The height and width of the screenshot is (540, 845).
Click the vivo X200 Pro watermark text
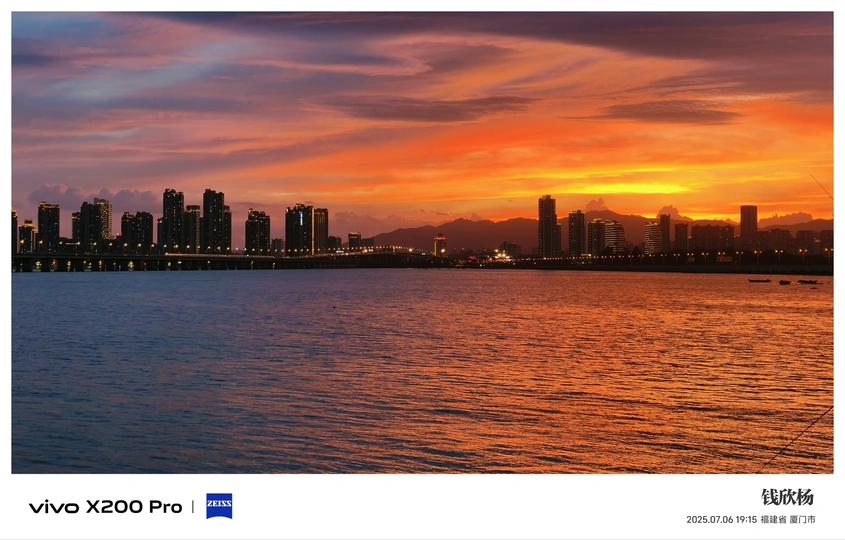[x=106, y=507]
